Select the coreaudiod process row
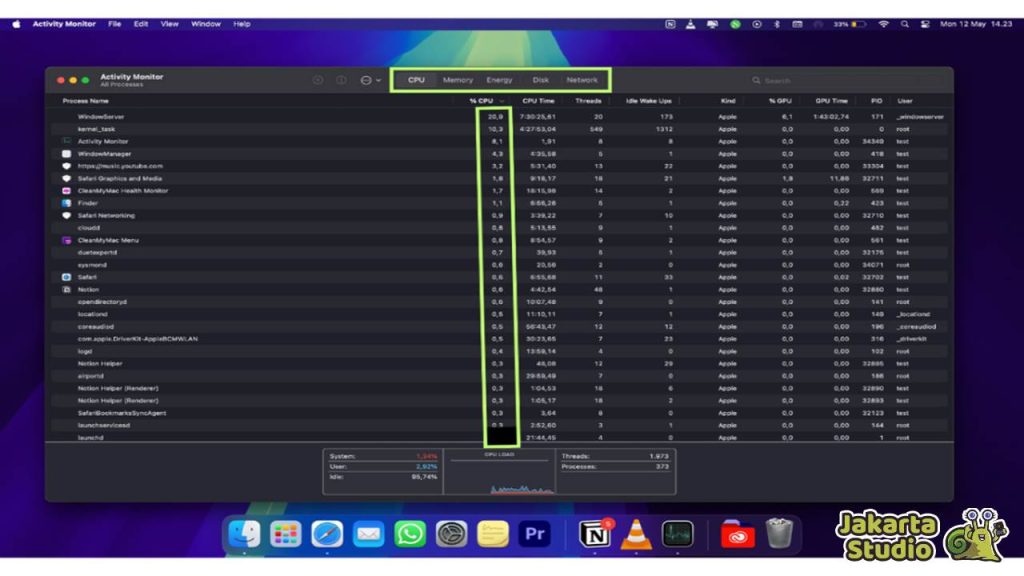The width and height of the screenshot is (1024, 576). tap(500, 327)
